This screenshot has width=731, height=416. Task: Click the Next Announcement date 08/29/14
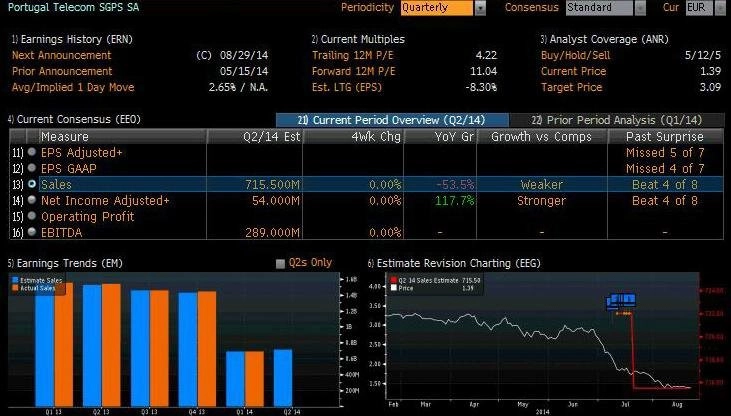coord(244,55)
